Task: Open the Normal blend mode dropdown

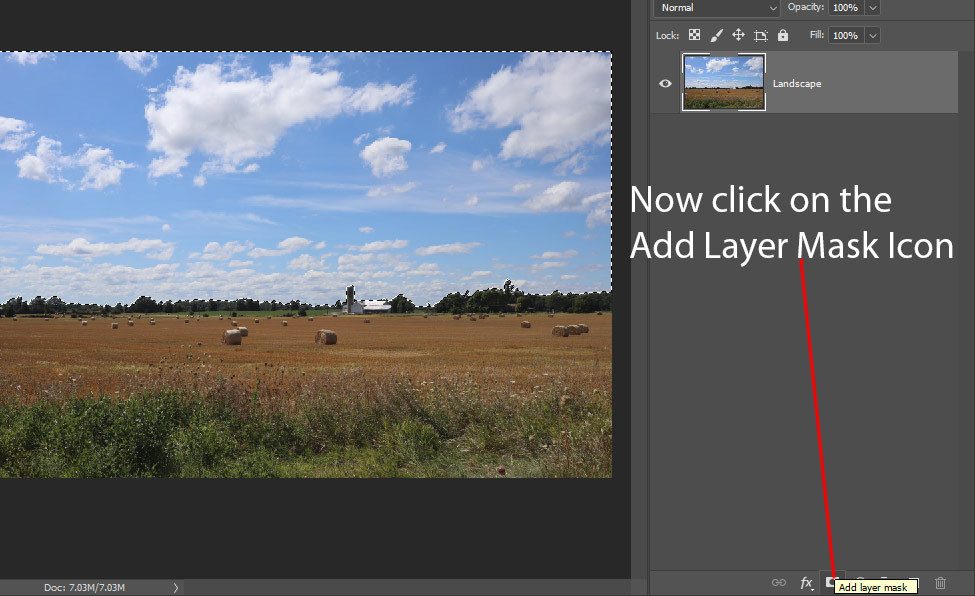Action: (716, 8)
